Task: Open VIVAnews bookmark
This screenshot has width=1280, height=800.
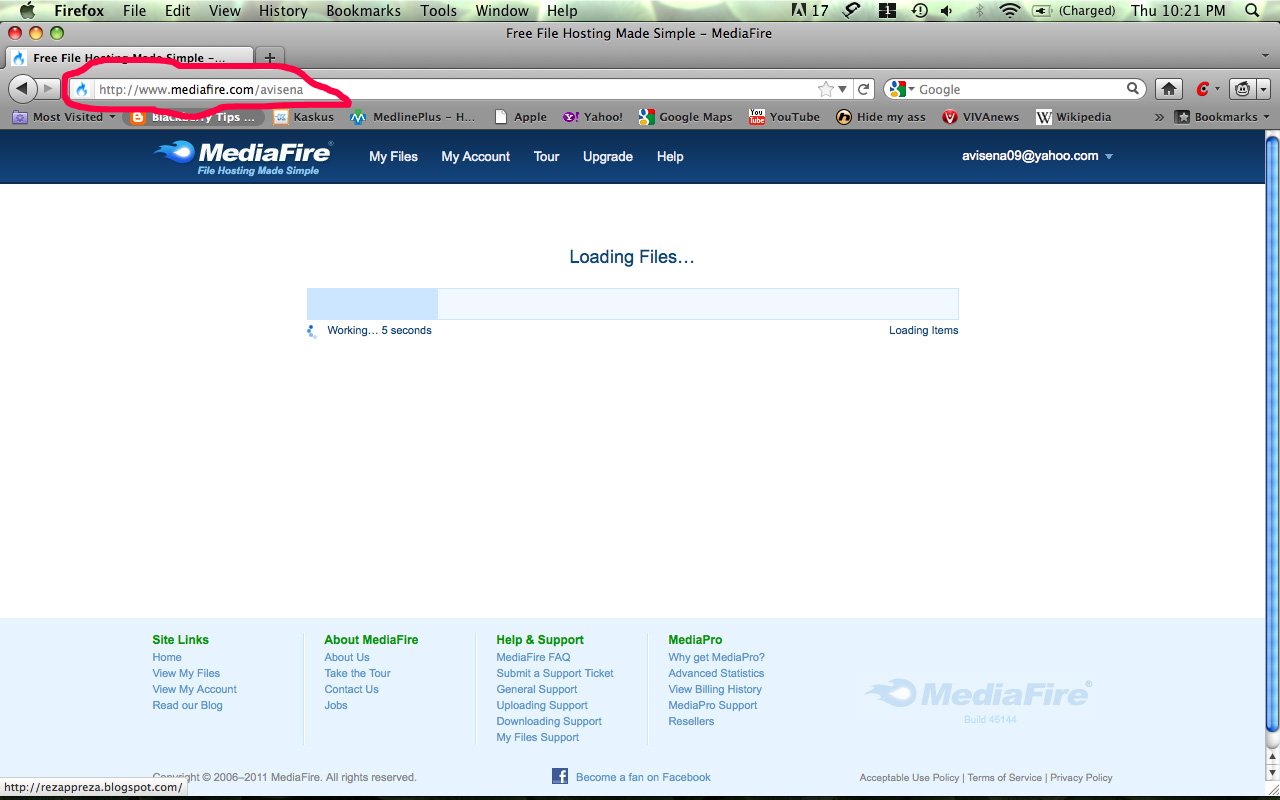Action: (x=981, y=117)
